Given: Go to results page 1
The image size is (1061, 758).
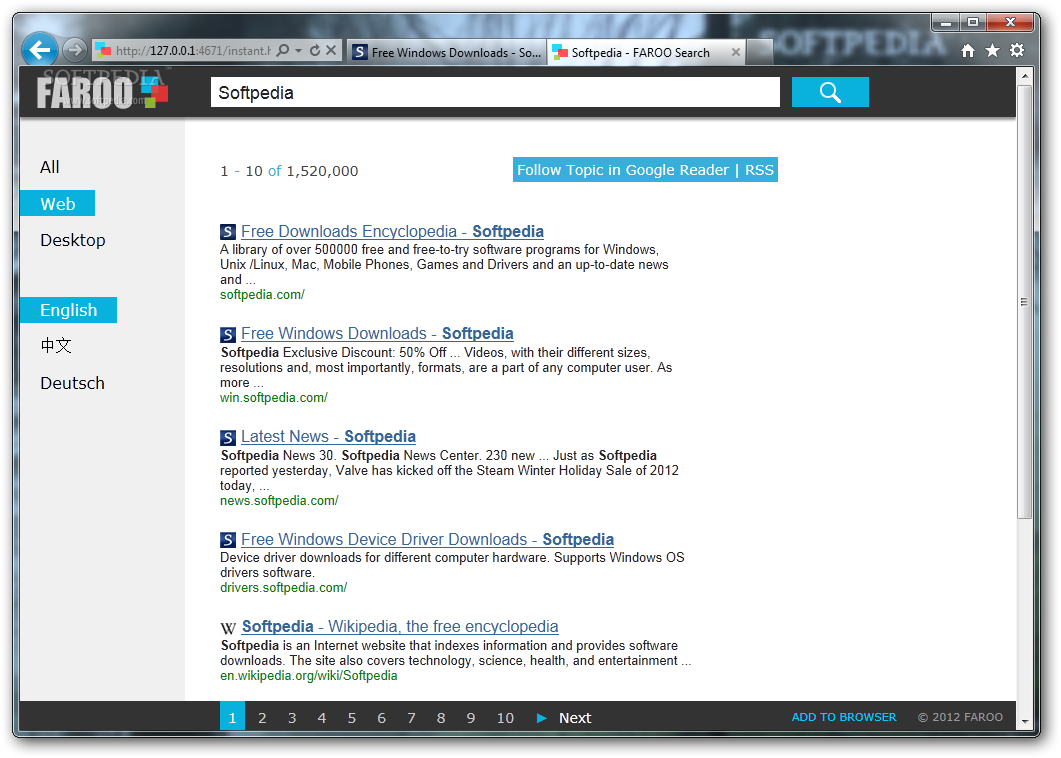Looking at the screenshot, I should coord(232,717).
